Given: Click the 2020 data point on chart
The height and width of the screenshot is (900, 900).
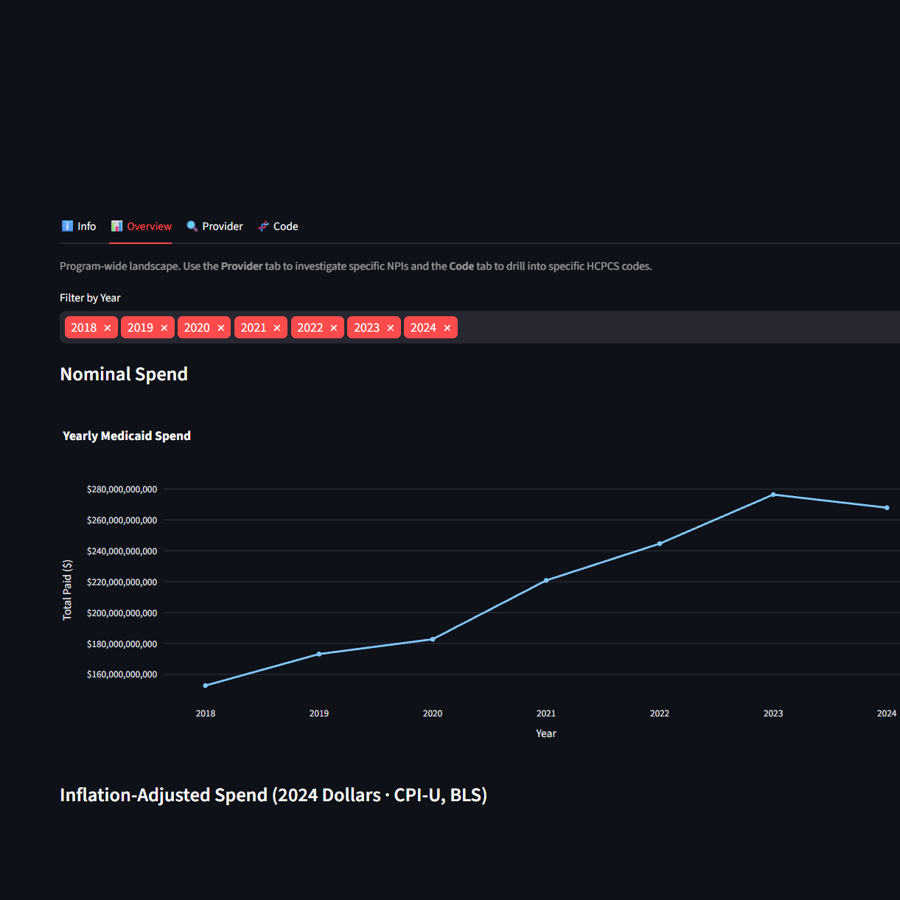Looking at the screenshot, I should click(x=433, y=639).
